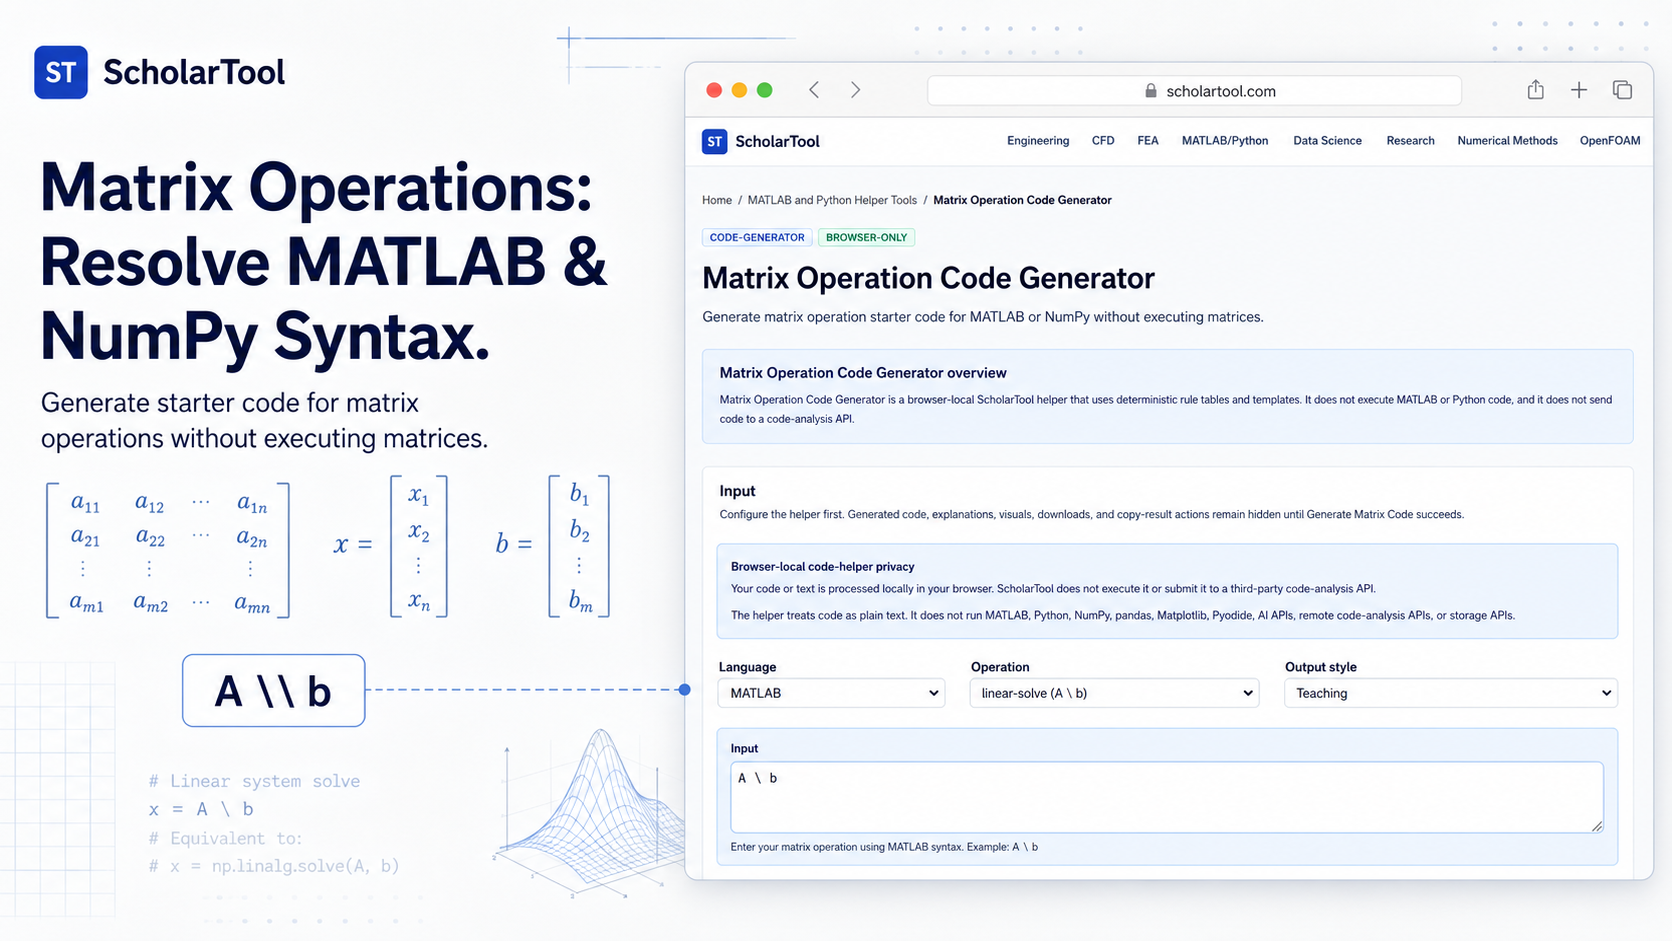This screenshot has width=1672, height=941.
Task: Click the share icon in the browser toolbar
Action: click(1535, 90)
